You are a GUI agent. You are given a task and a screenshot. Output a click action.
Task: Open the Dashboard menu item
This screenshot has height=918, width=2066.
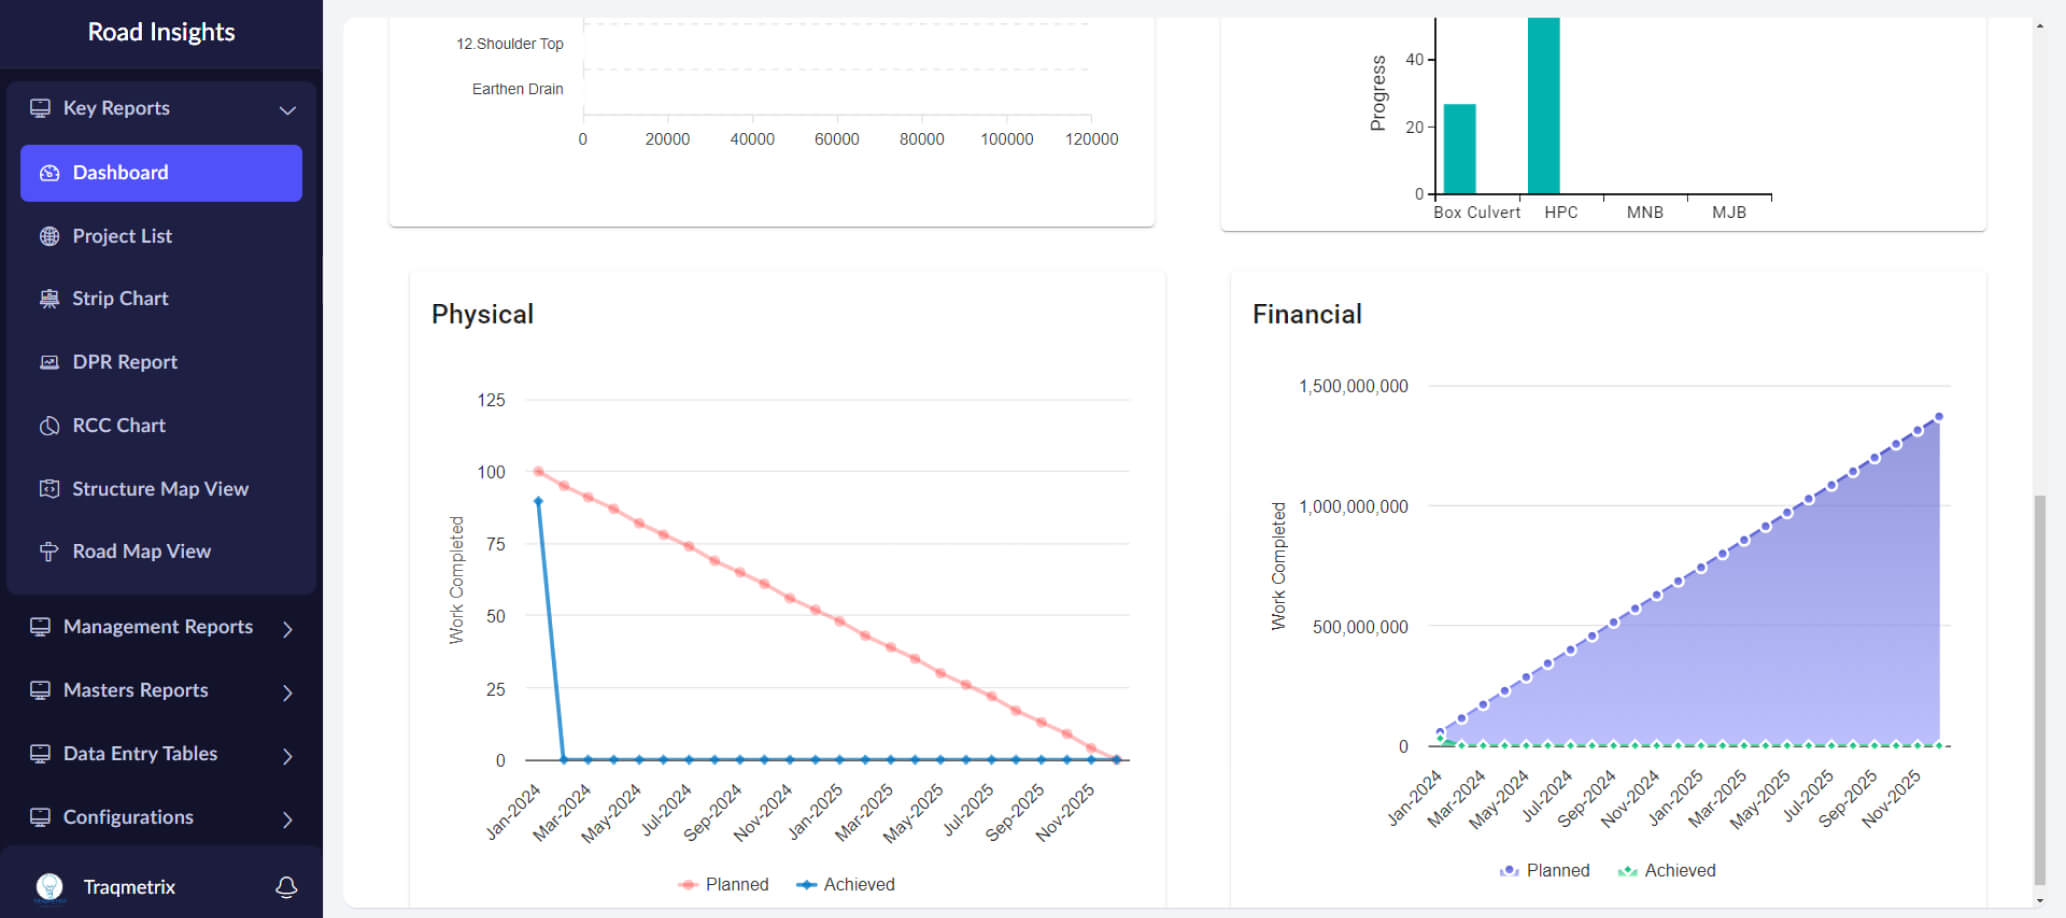point(161,173)
